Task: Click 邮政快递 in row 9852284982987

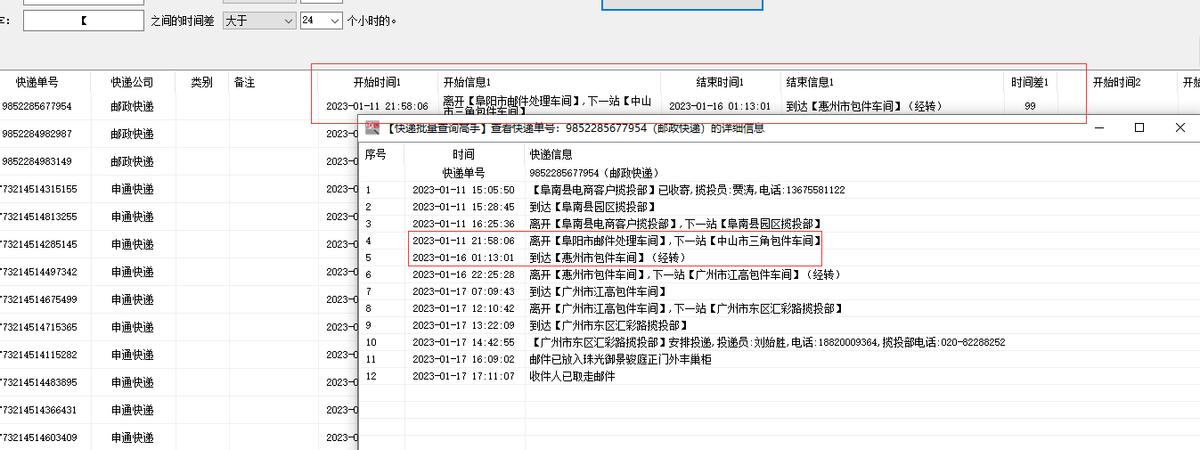Action: (x=132, y=134)
